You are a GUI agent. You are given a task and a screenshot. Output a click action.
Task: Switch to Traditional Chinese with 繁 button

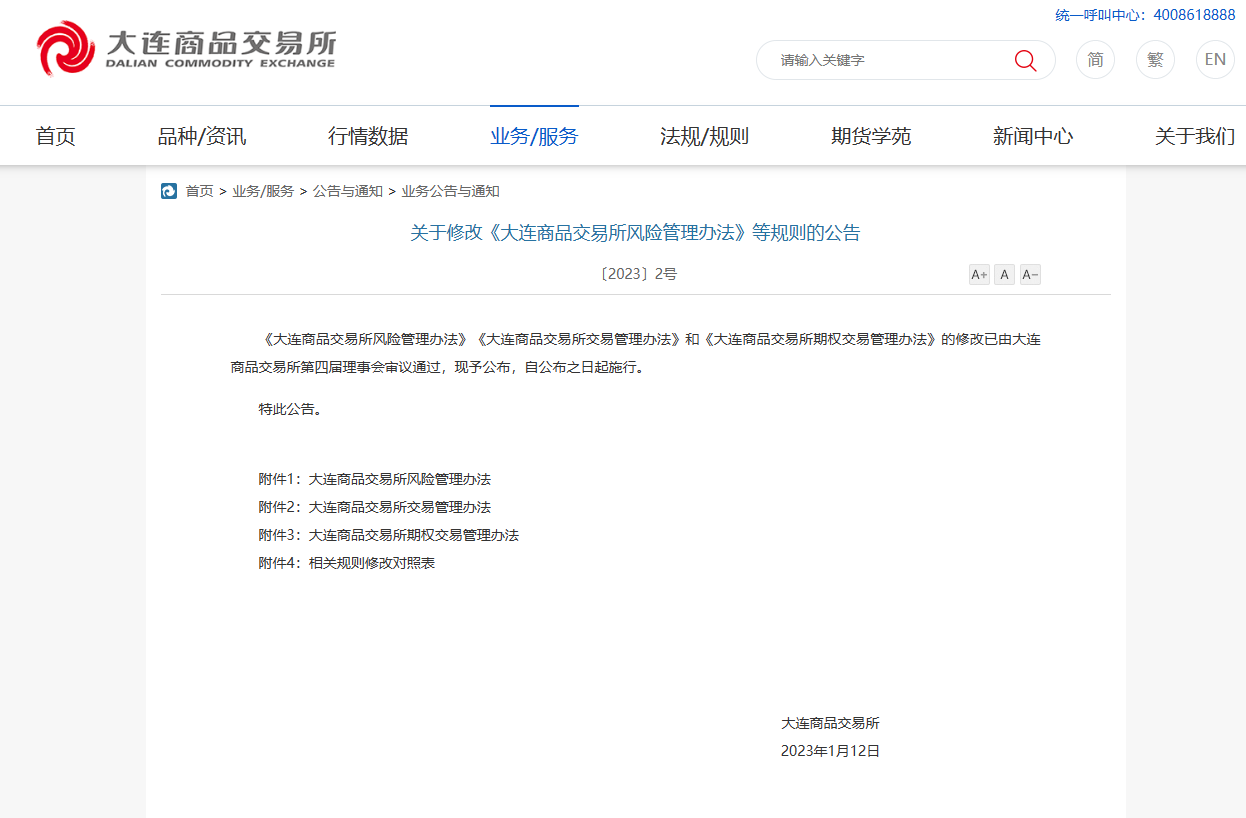click(x=1155, y=60)
